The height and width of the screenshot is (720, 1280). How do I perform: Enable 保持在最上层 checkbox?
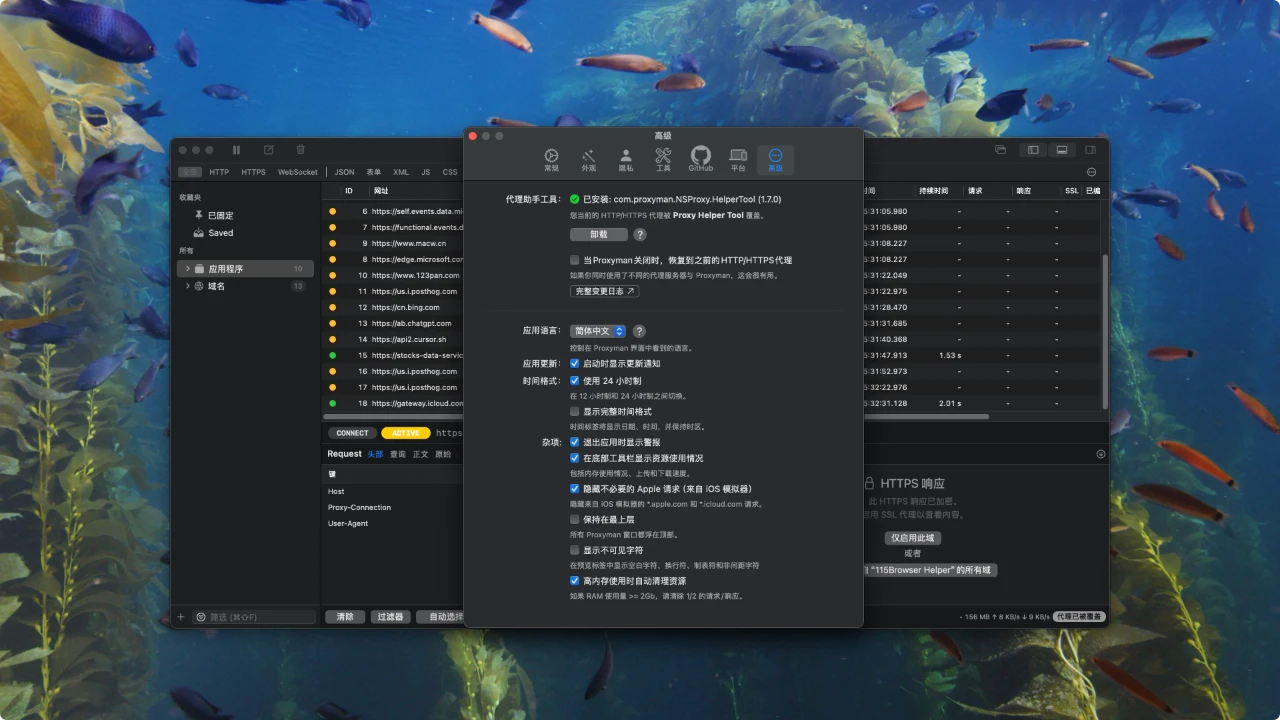coord(575,520)
